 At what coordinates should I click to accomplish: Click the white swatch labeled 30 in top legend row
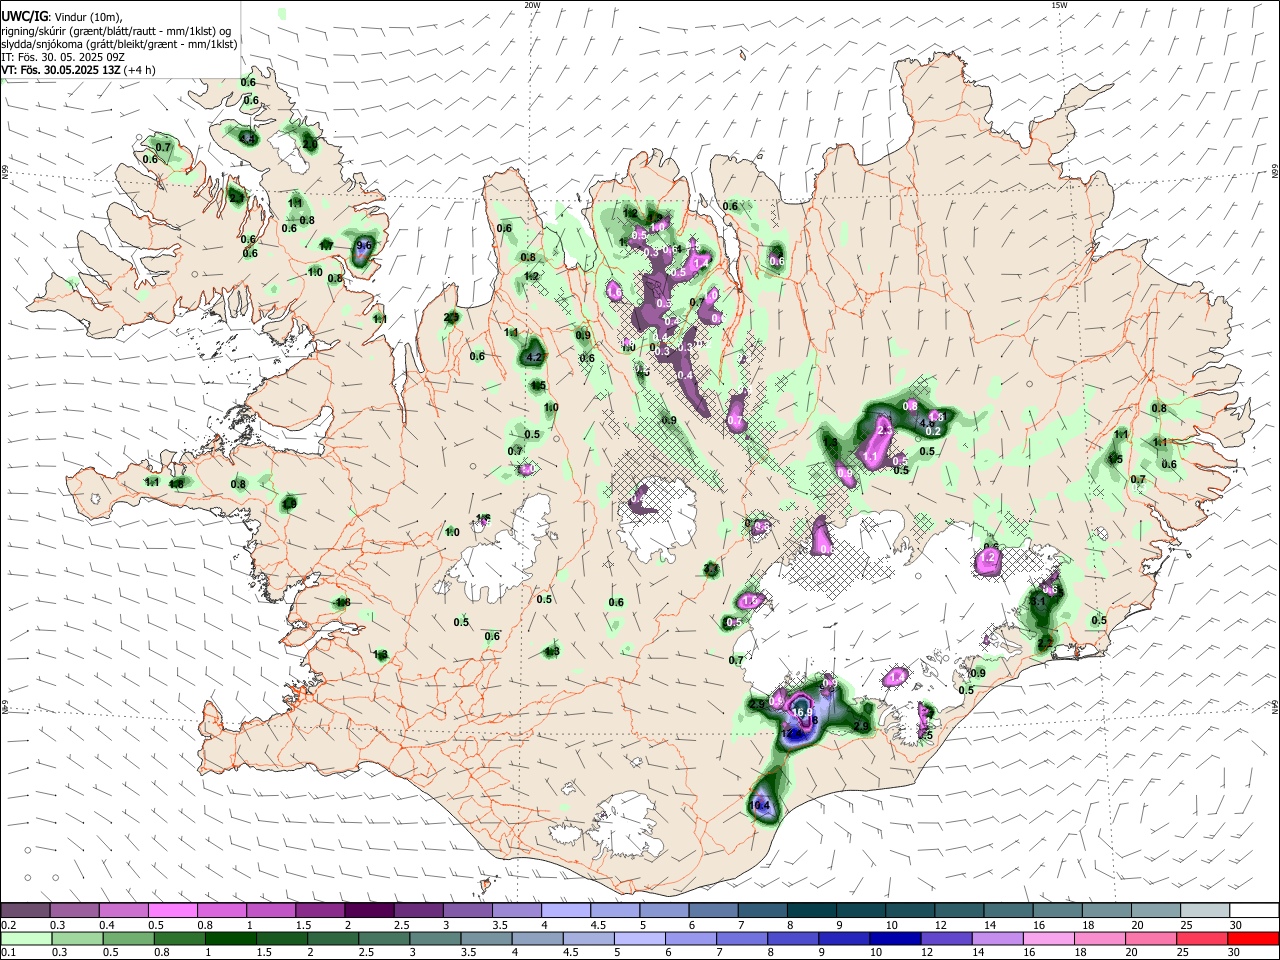pos(1253,911)
